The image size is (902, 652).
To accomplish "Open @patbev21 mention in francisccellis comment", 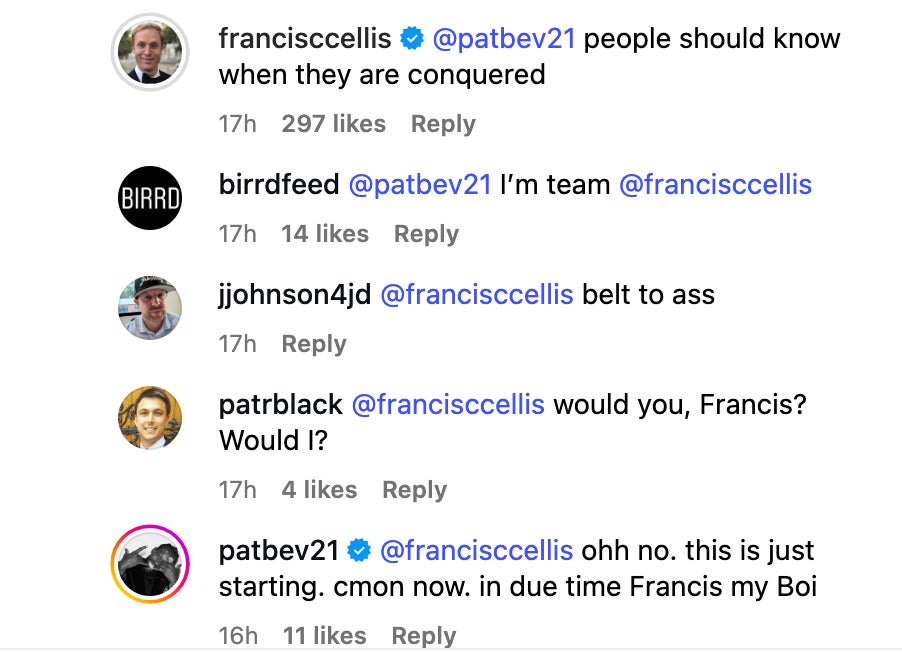I will (x=503, y=39).
